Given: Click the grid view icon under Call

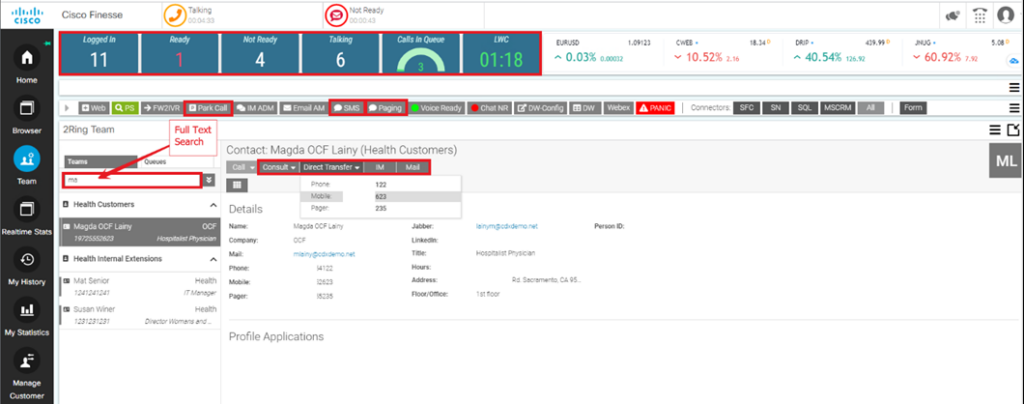Looking at the screenshot, I should [236, 185].
